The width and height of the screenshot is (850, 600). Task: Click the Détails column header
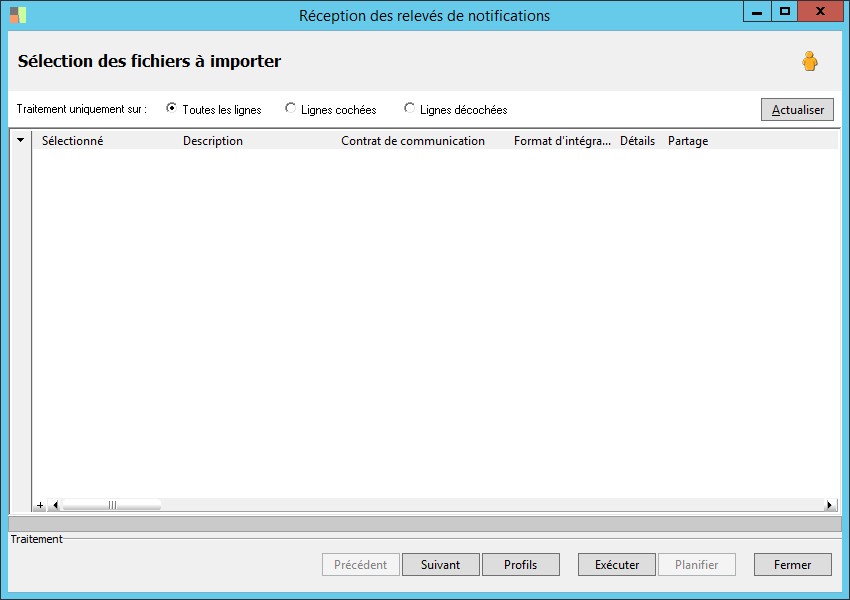(x=637, y=141)
